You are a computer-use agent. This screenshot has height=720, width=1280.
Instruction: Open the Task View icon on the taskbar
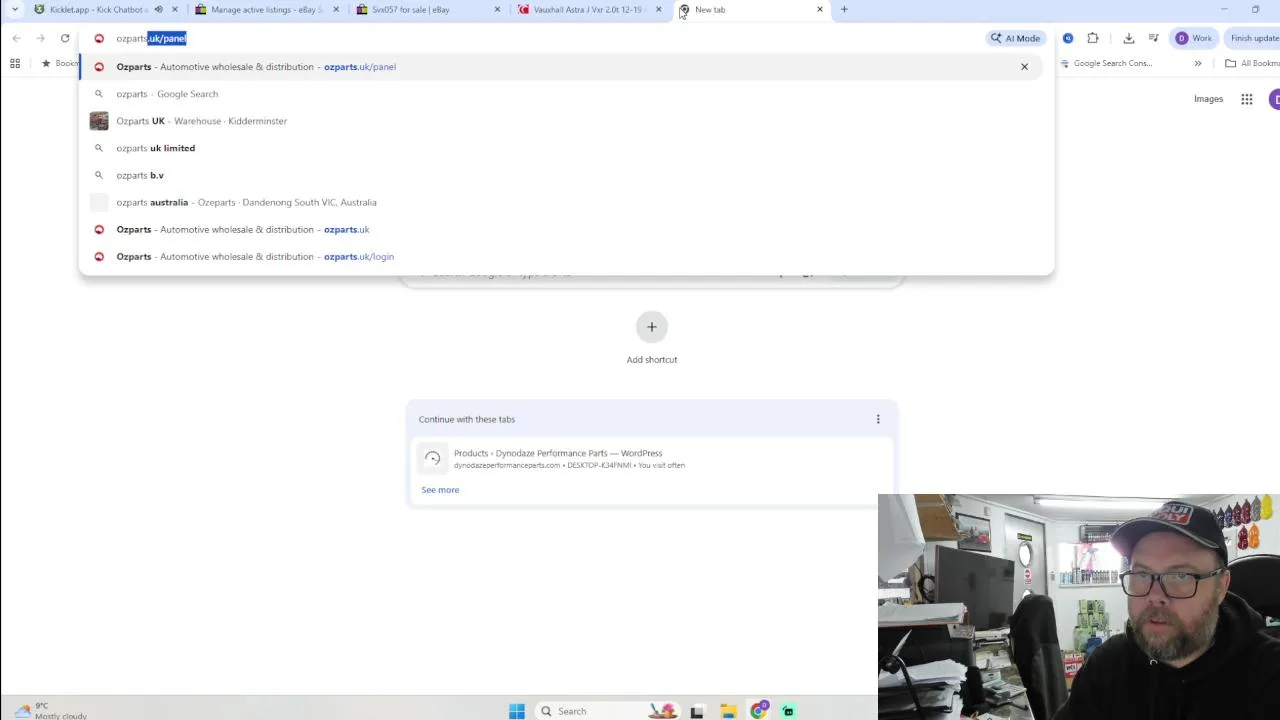[x=697, y=711]
